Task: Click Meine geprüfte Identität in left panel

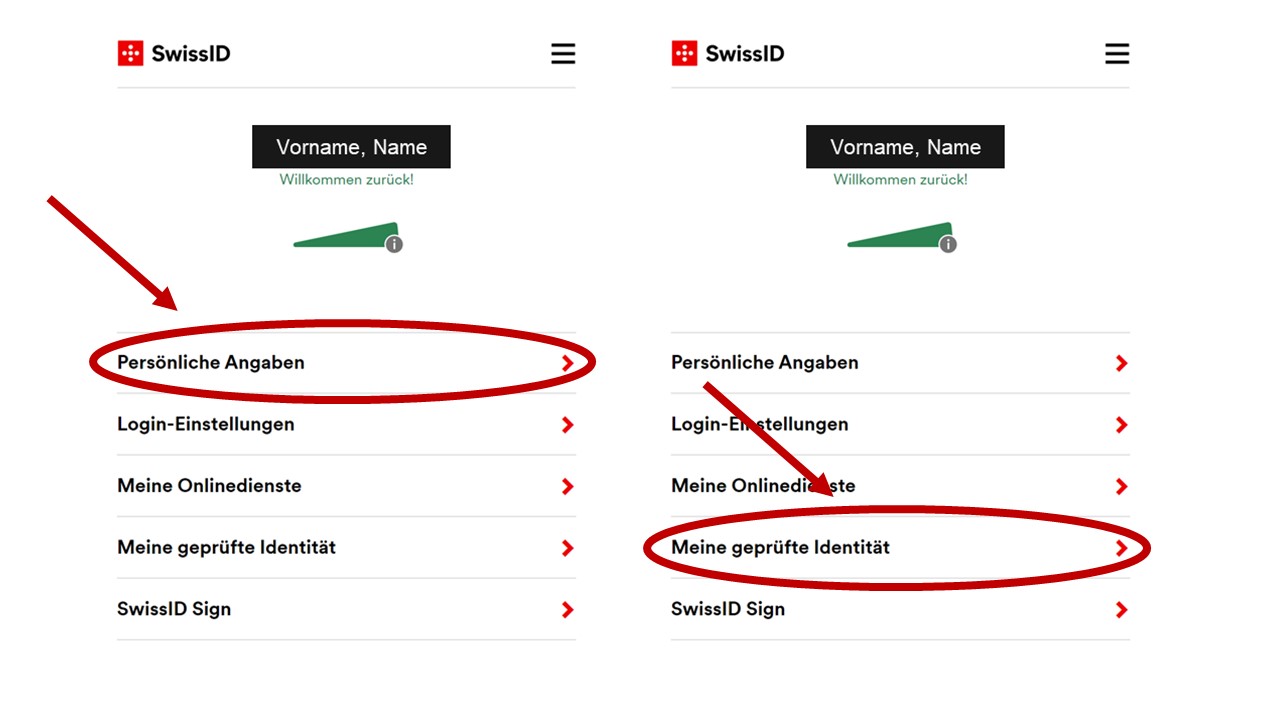Action: [346, 548]
